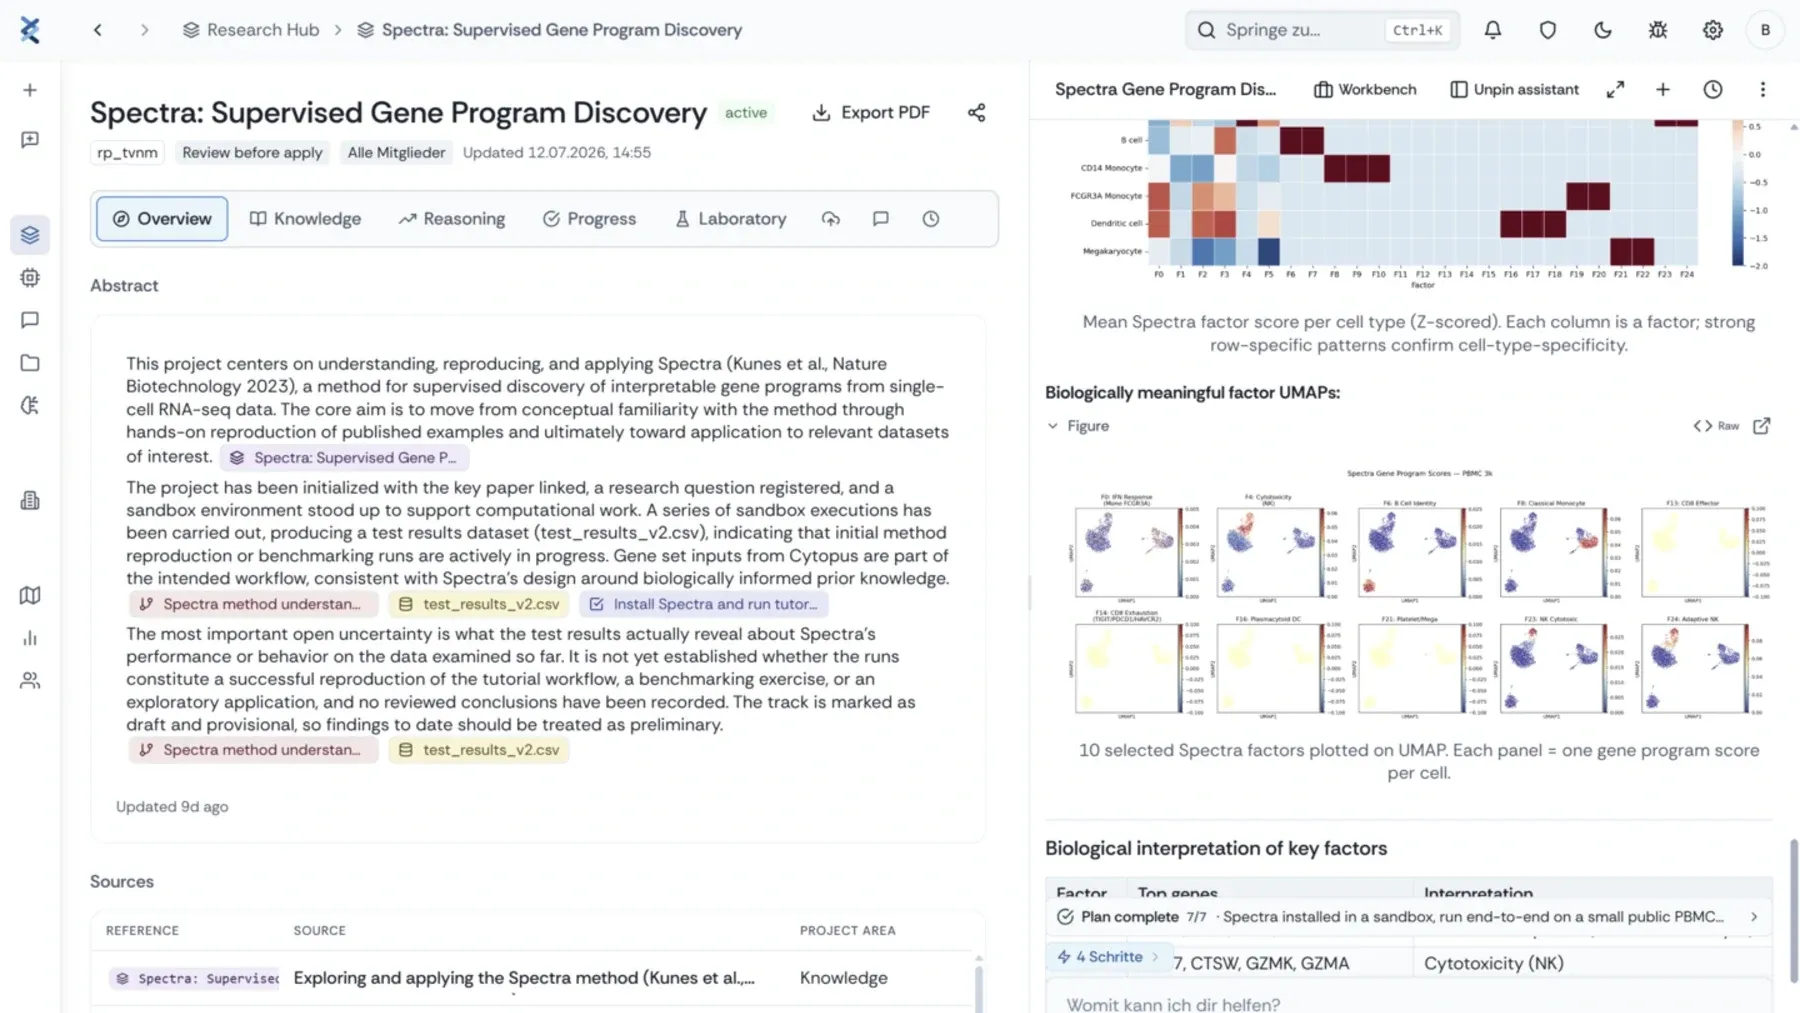Toggle dark mode moon icon
Viewport: 1800px width, 1013px height.
coord(1603,30)
